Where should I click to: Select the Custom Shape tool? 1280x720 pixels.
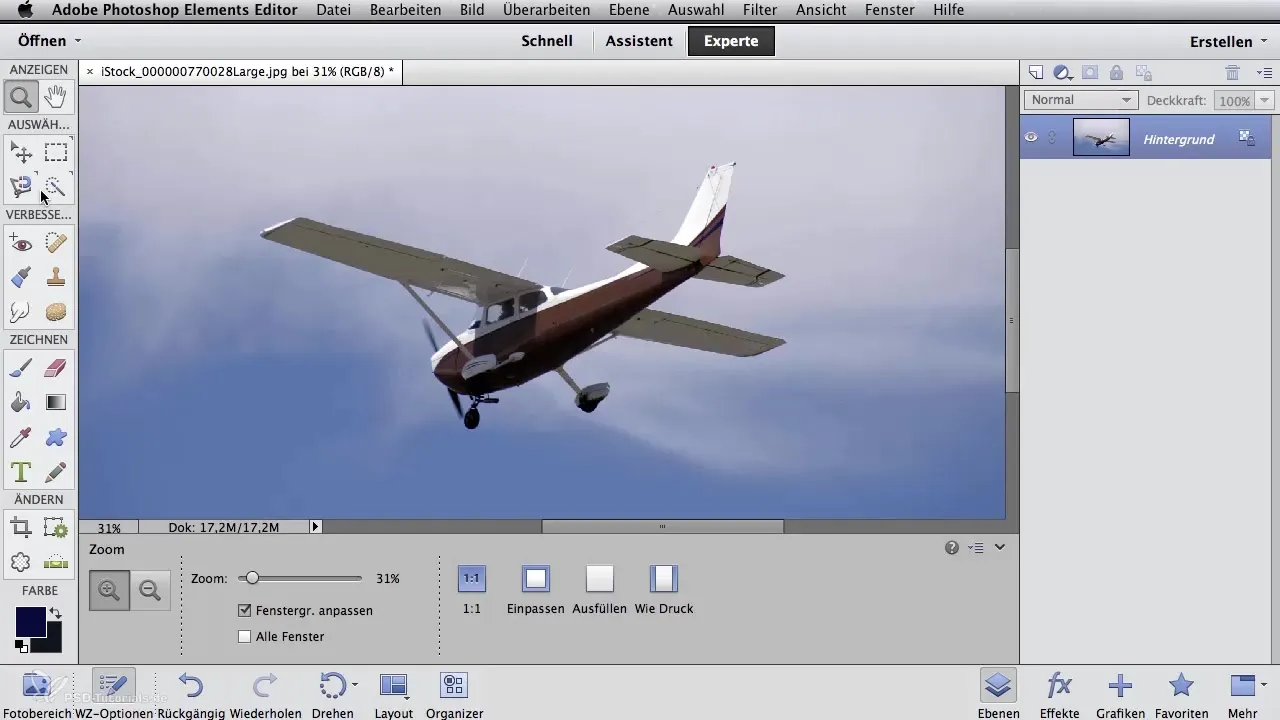pos(56,437)
